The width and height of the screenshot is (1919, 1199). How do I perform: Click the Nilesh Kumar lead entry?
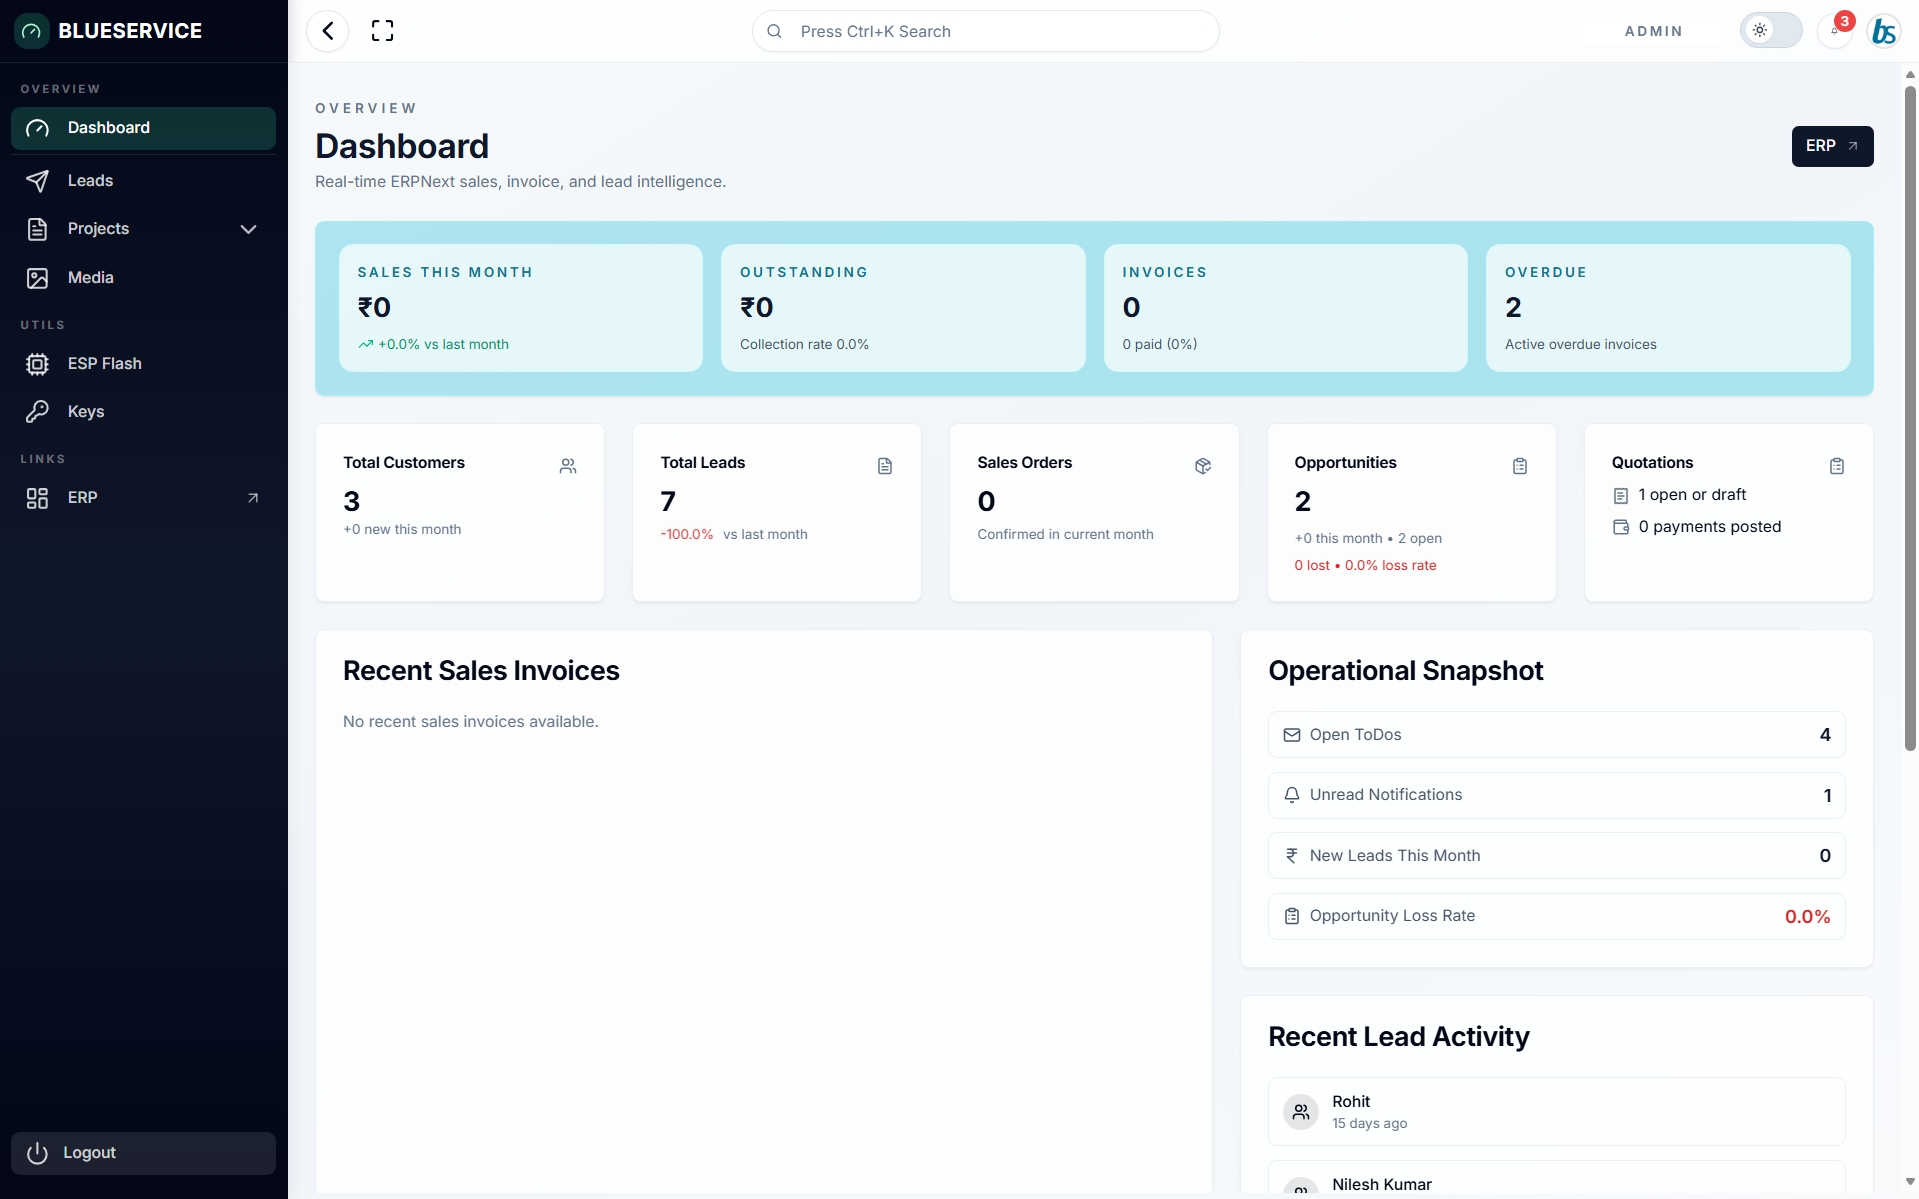coord(1556,1178)
